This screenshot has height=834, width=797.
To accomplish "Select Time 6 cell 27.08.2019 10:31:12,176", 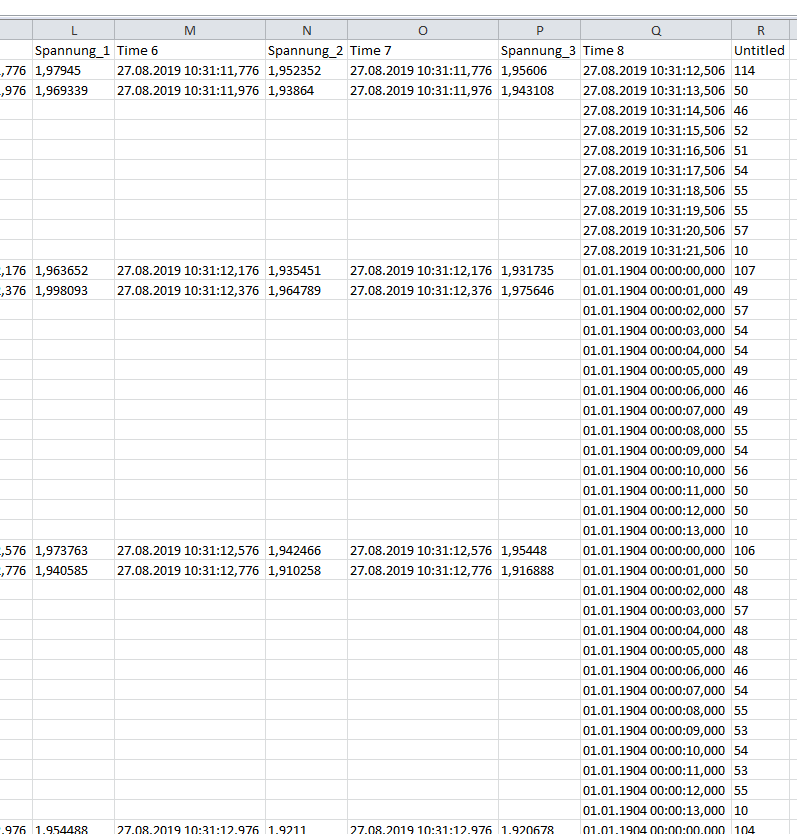I will pyautogui.click(x=190, y=270).
